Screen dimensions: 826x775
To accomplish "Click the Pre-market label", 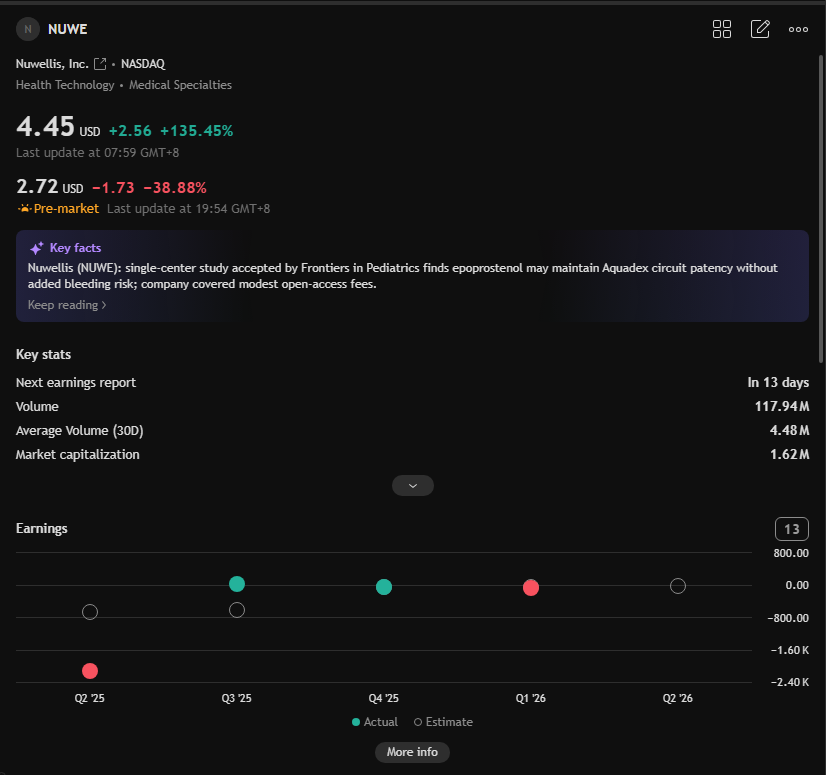I will coord(66,209).
